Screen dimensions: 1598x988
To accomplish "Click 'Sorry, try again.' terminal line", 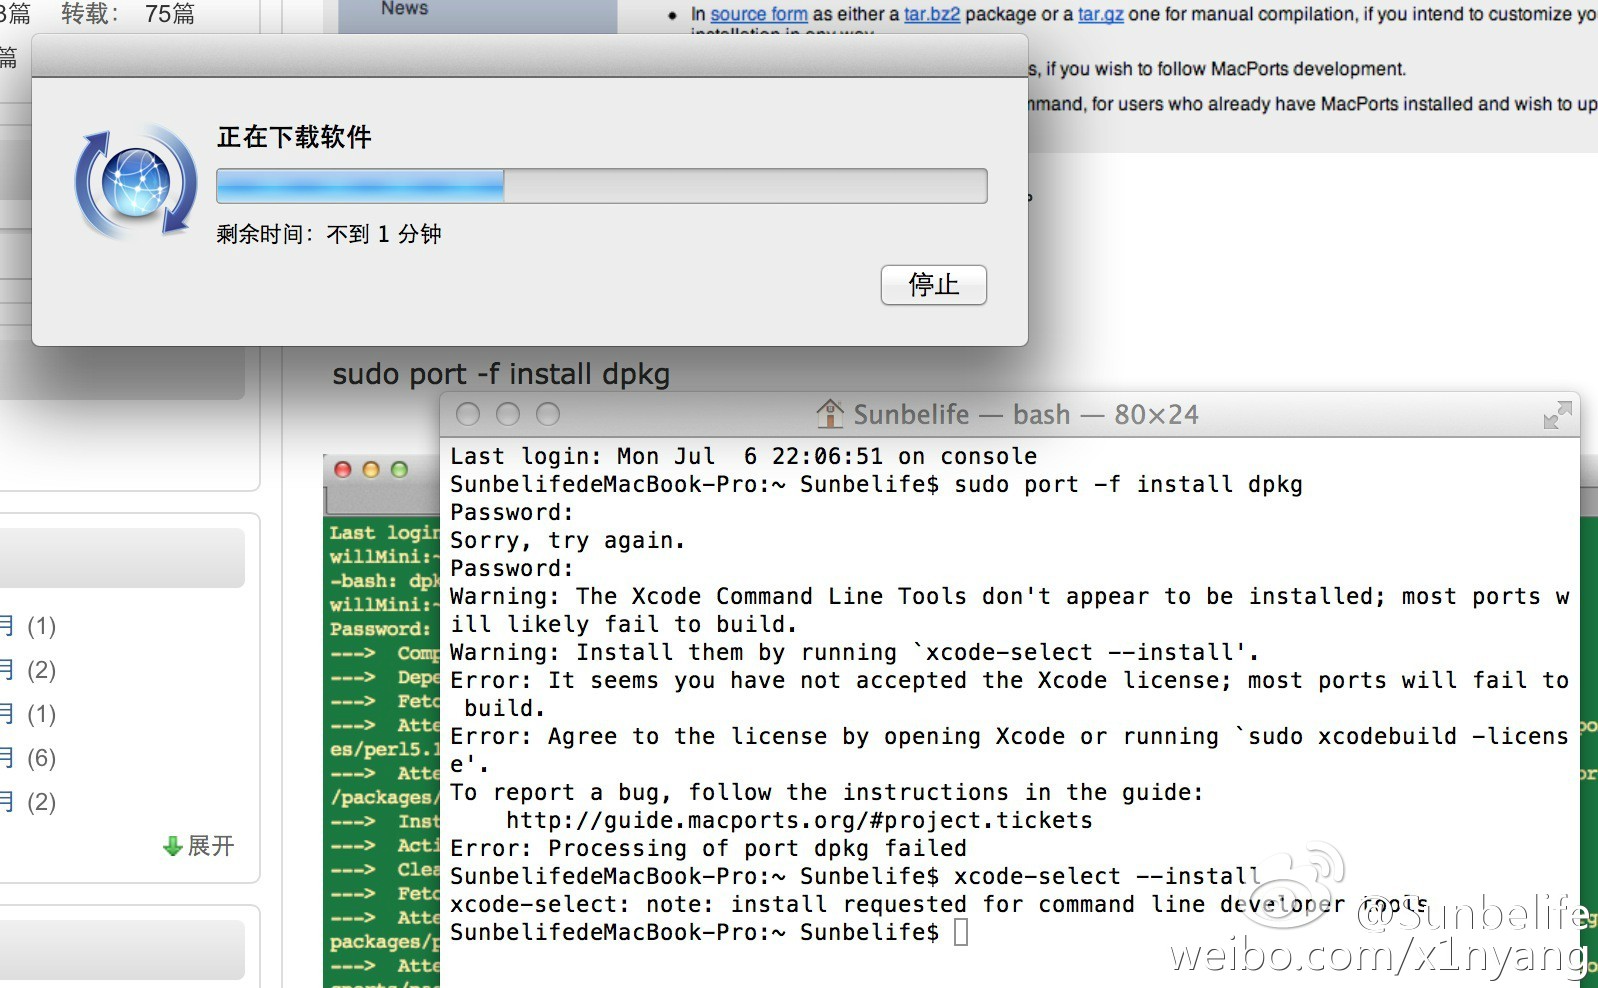I will pos(568,540).
